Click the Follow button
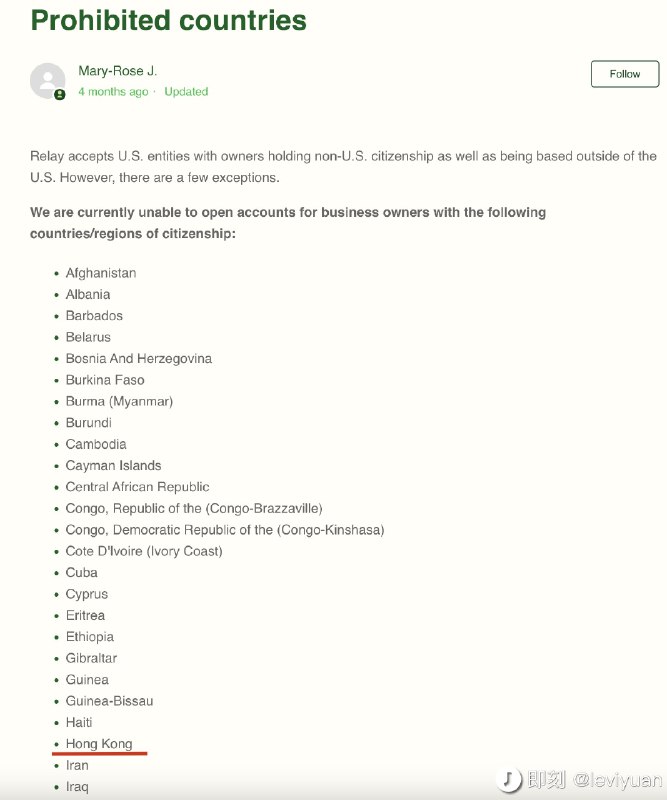 coord(624,73)
